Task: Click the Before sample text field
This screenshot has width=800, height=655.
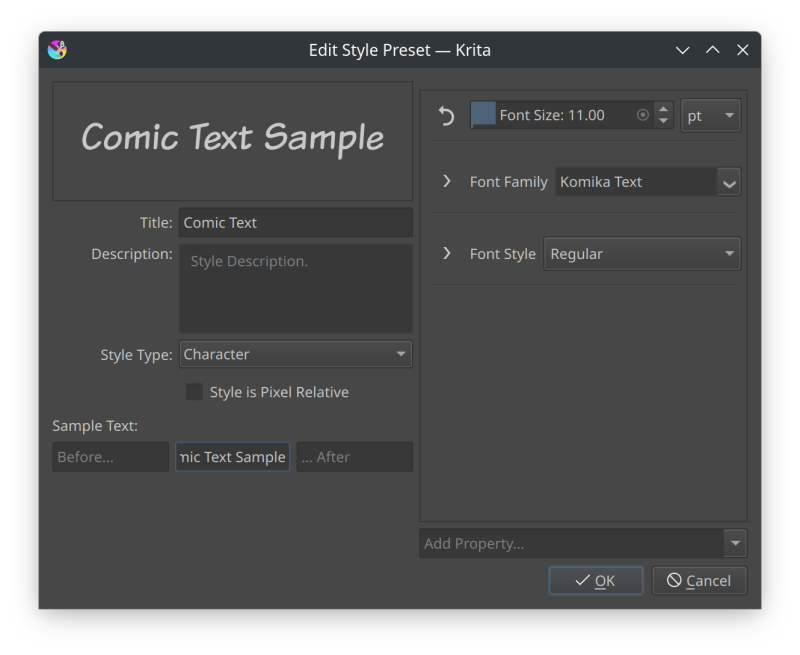Action: 110,456
